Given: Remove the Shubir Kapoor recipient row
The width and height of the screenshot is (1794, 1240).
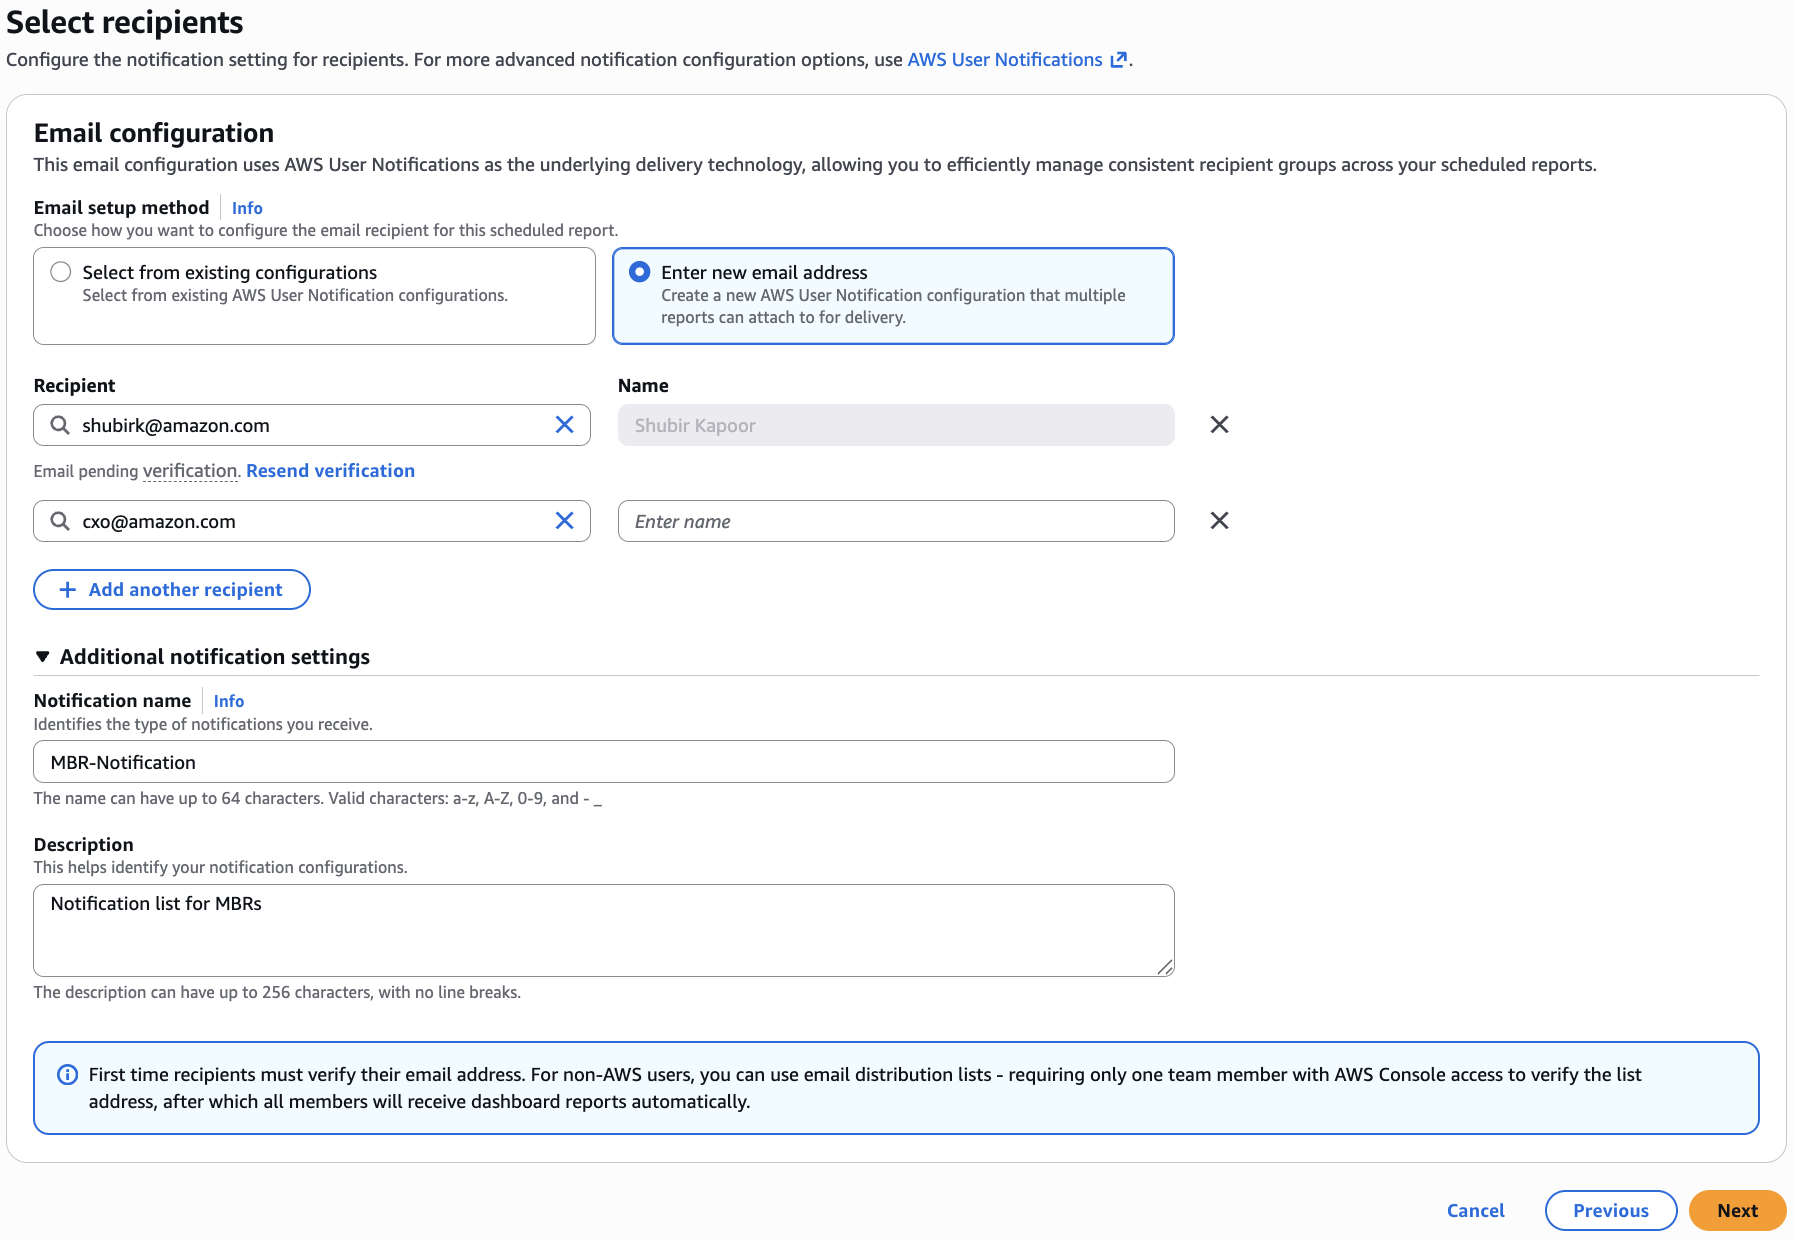Looking at the screenshot, I should click(x=1219, y=424).
